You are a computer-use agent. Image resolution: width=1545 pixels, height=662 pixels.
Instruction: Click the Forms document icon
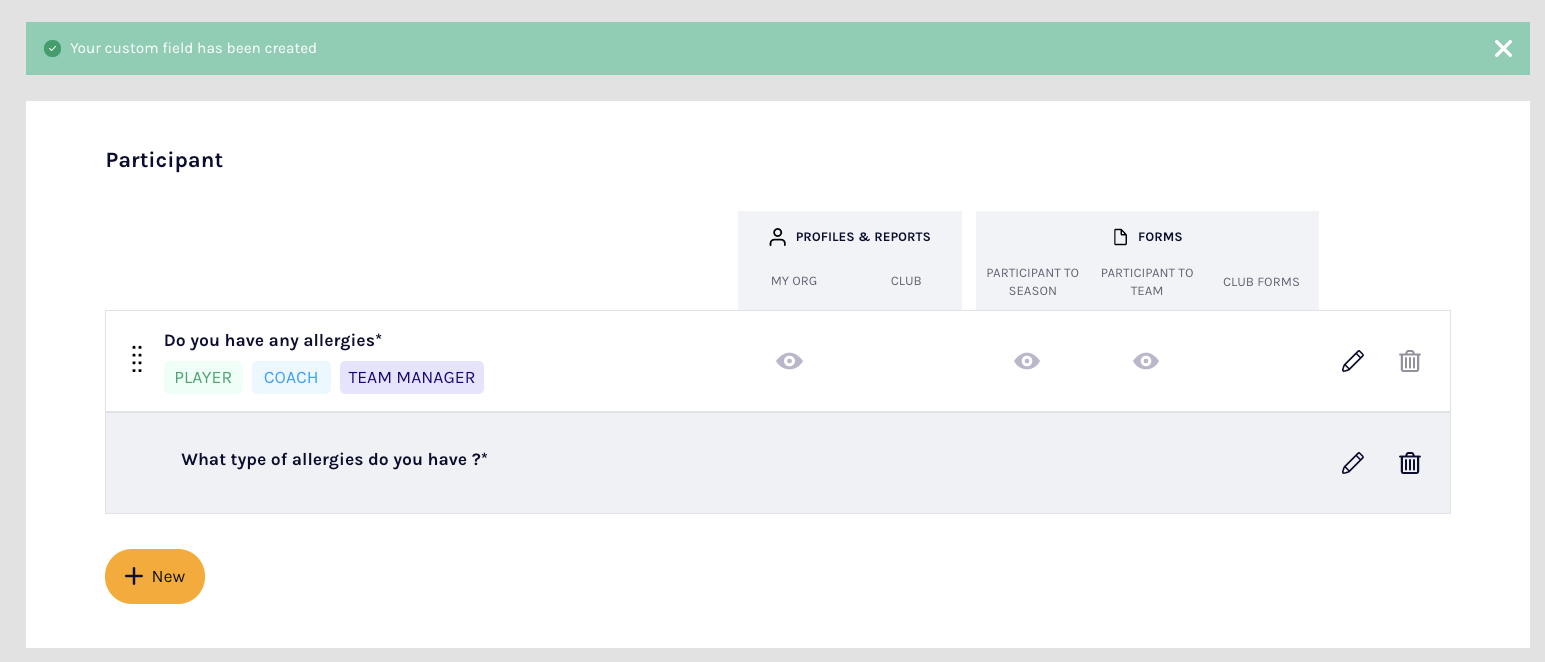click(x=1120, y=237)
